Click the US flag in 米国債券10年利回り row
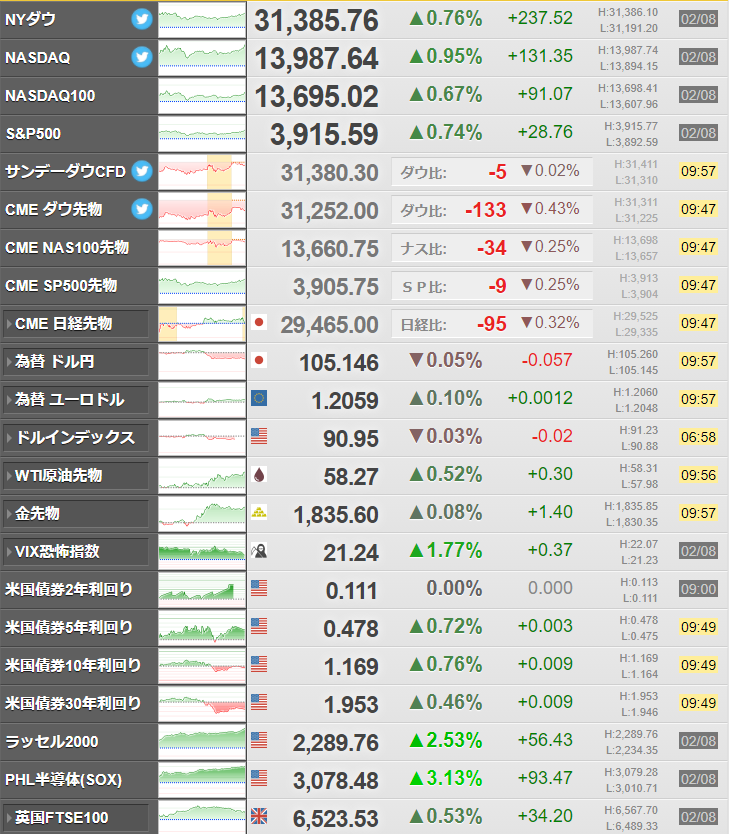The image size is (729, 834). (x=259, y=664)
